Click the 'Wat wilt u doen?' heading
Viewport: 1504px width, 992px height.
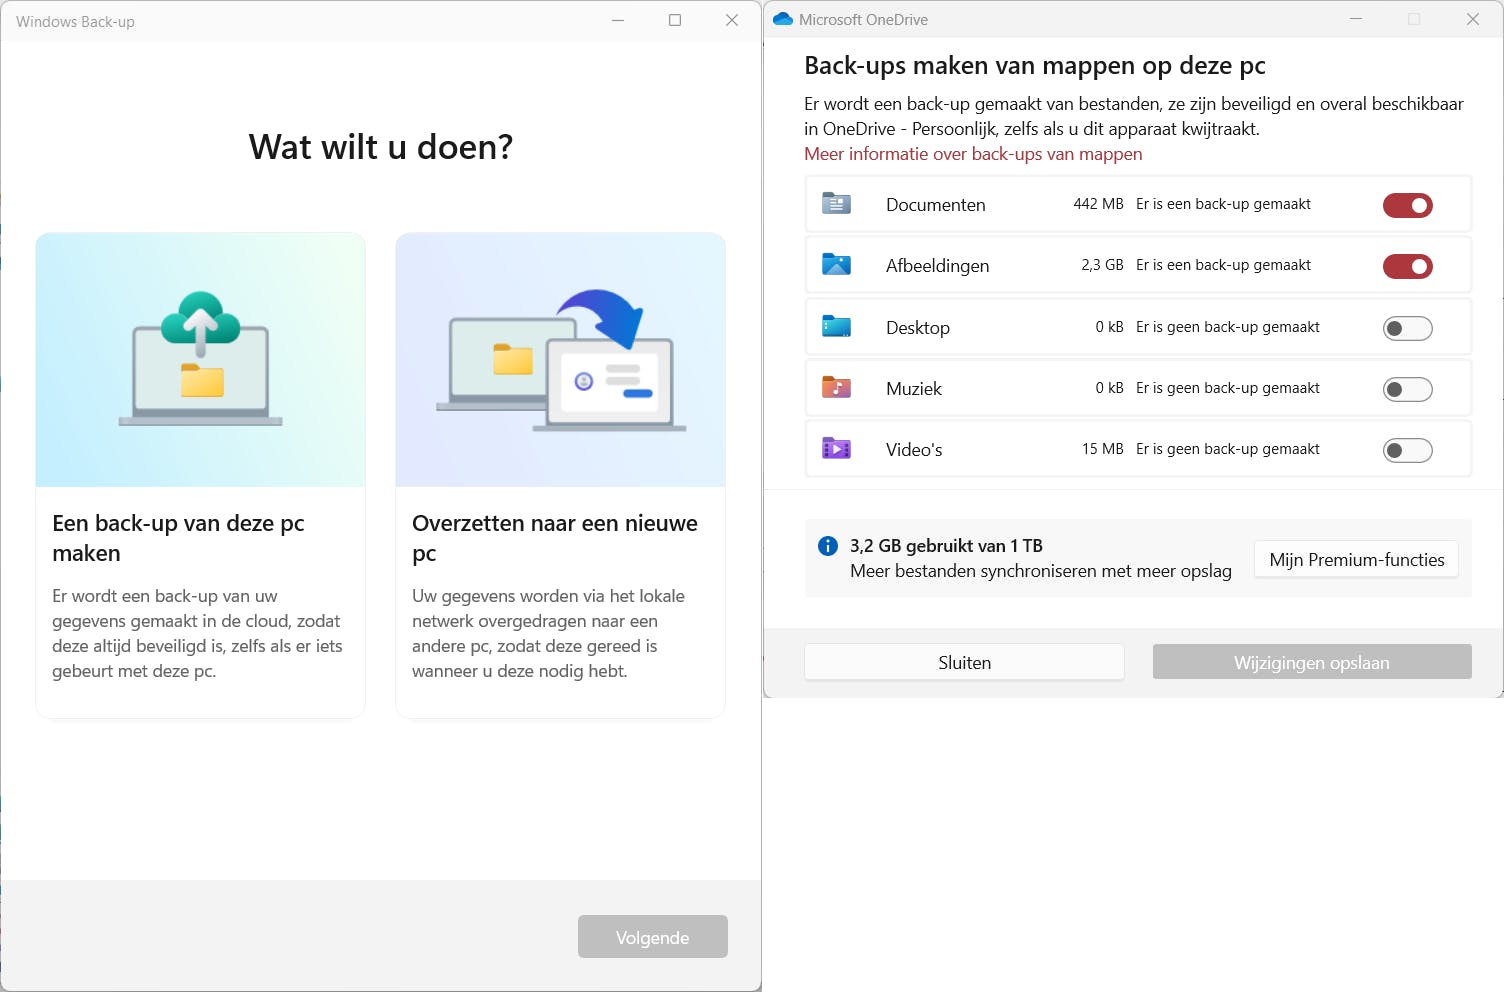(x=381, y=147)
